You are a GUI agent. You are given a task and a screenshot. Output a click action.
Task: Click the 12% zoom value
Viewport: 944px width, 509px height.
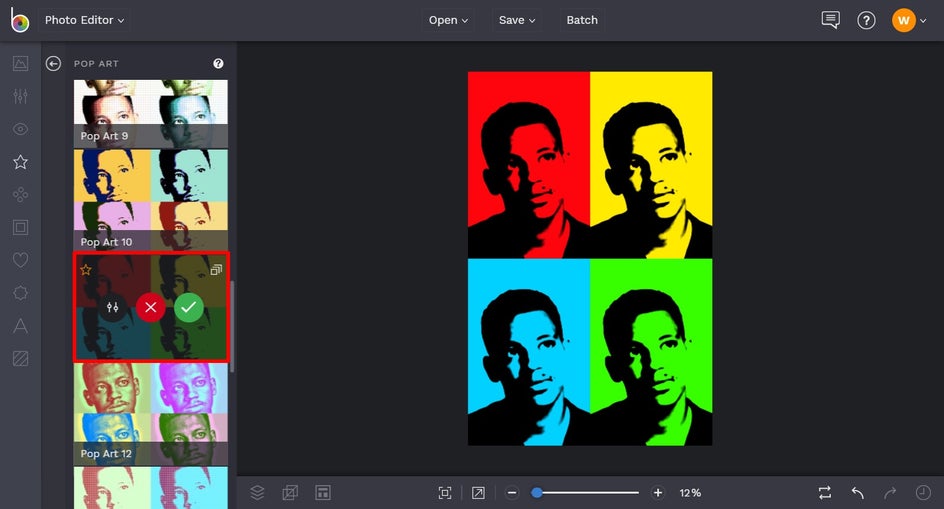[690, 493]
